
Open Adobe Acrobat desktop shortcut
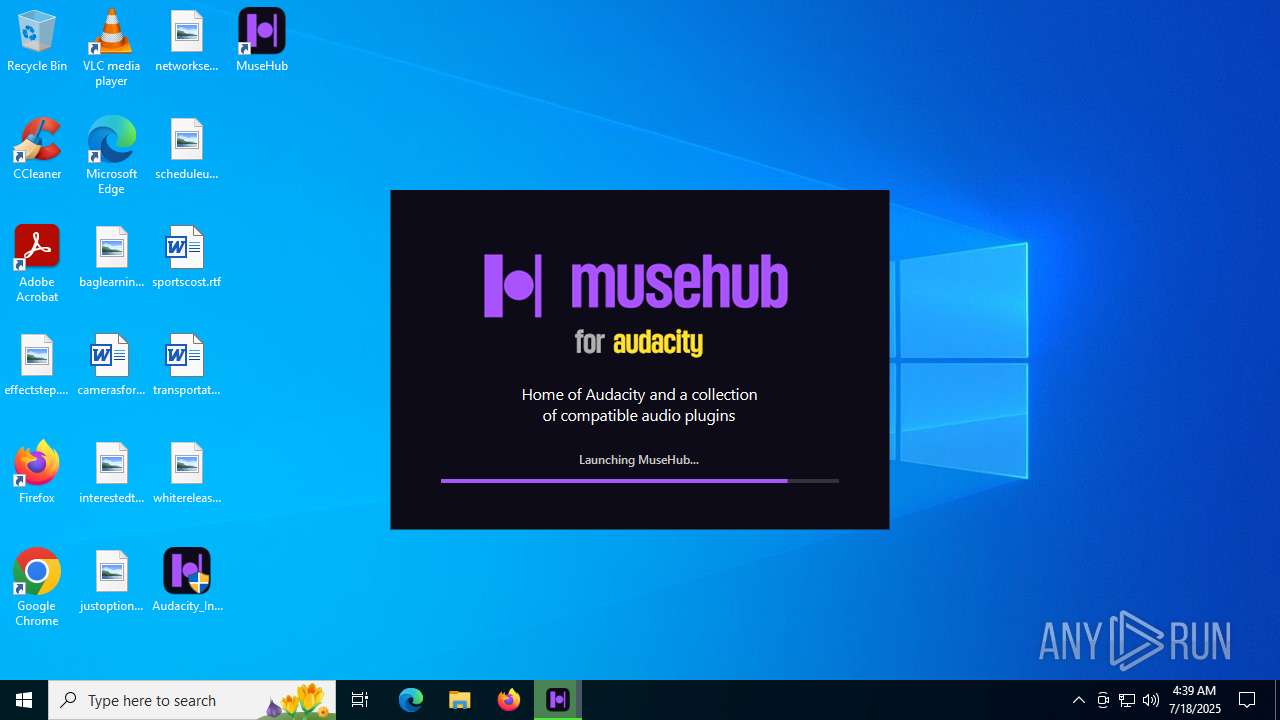37,263
